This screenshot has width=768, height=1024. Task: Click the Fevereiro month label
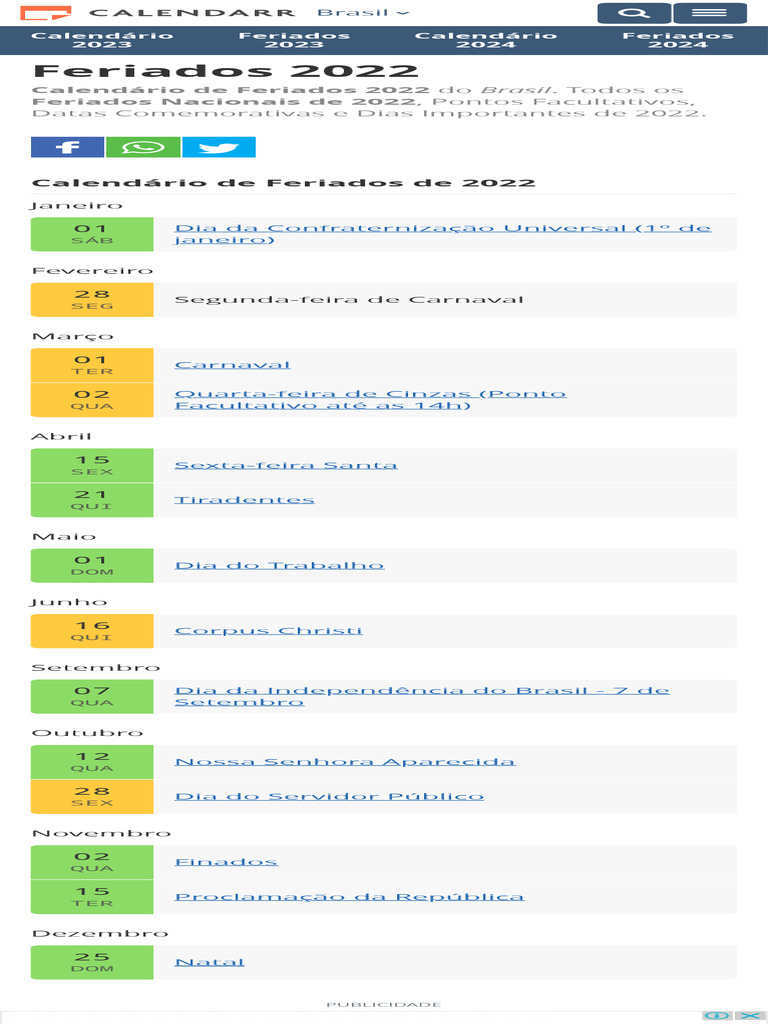tap(92, 271)
